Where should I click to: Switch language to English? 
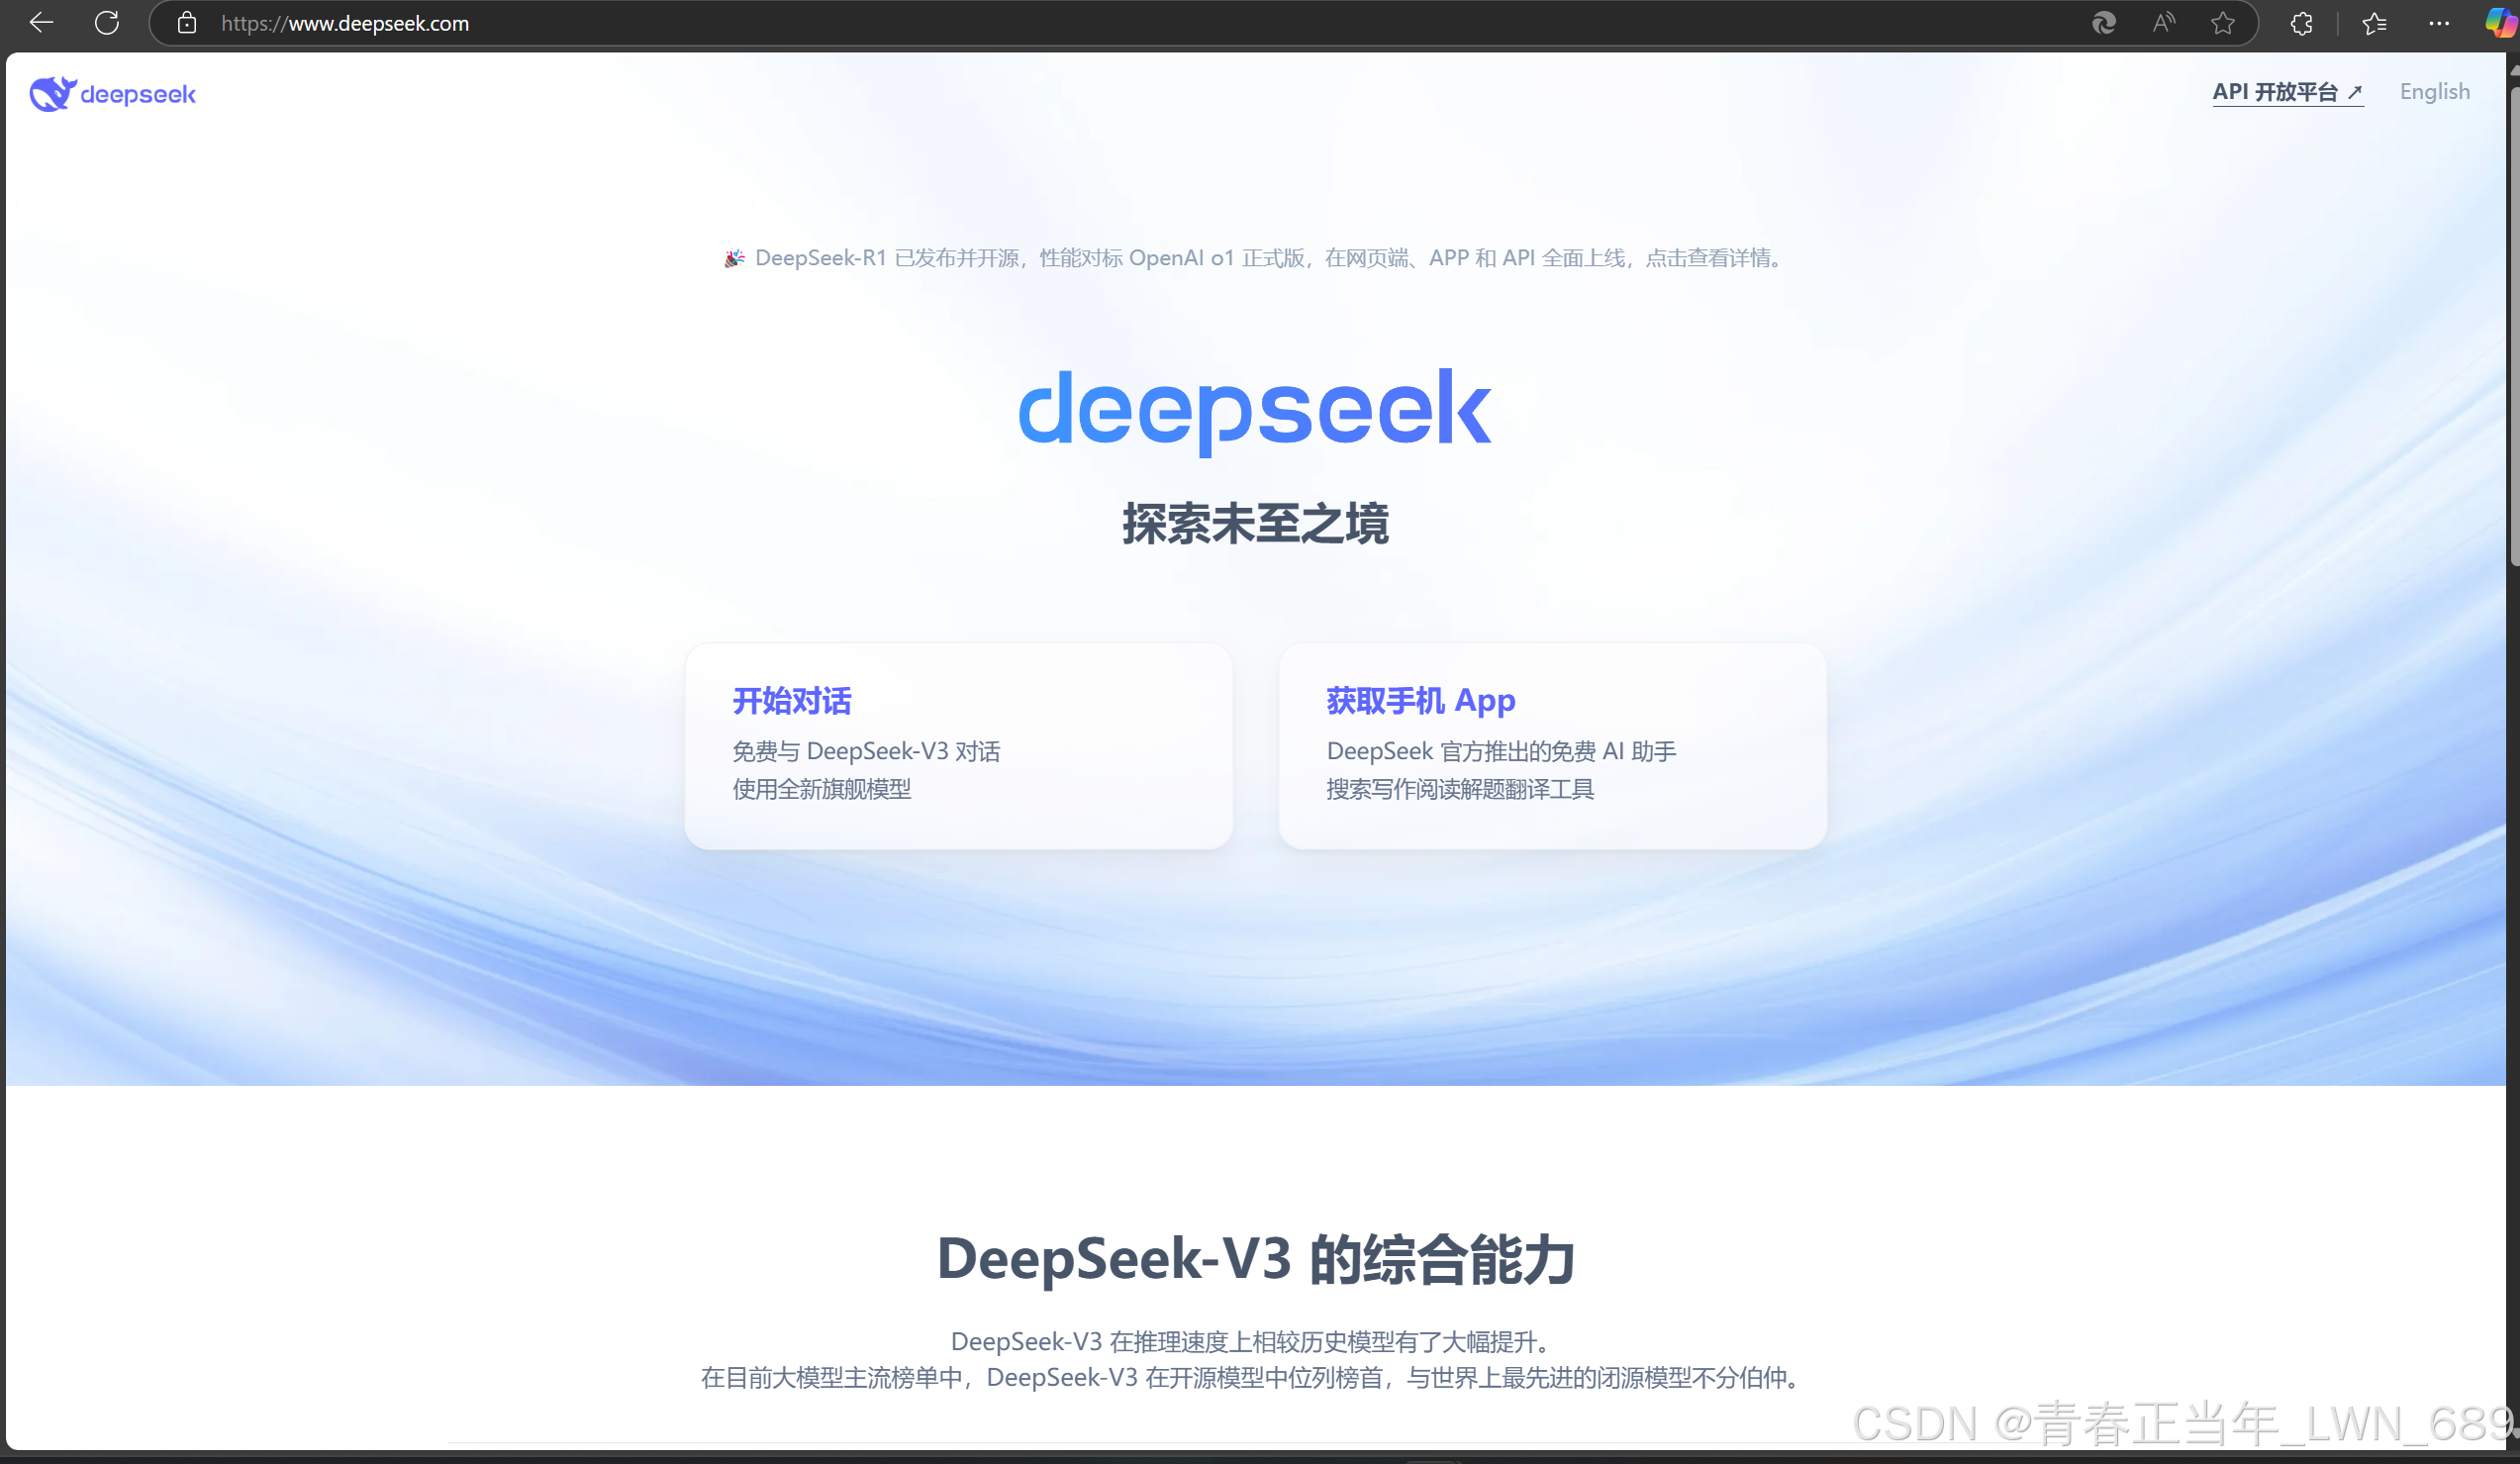[x=2434, y=92]
